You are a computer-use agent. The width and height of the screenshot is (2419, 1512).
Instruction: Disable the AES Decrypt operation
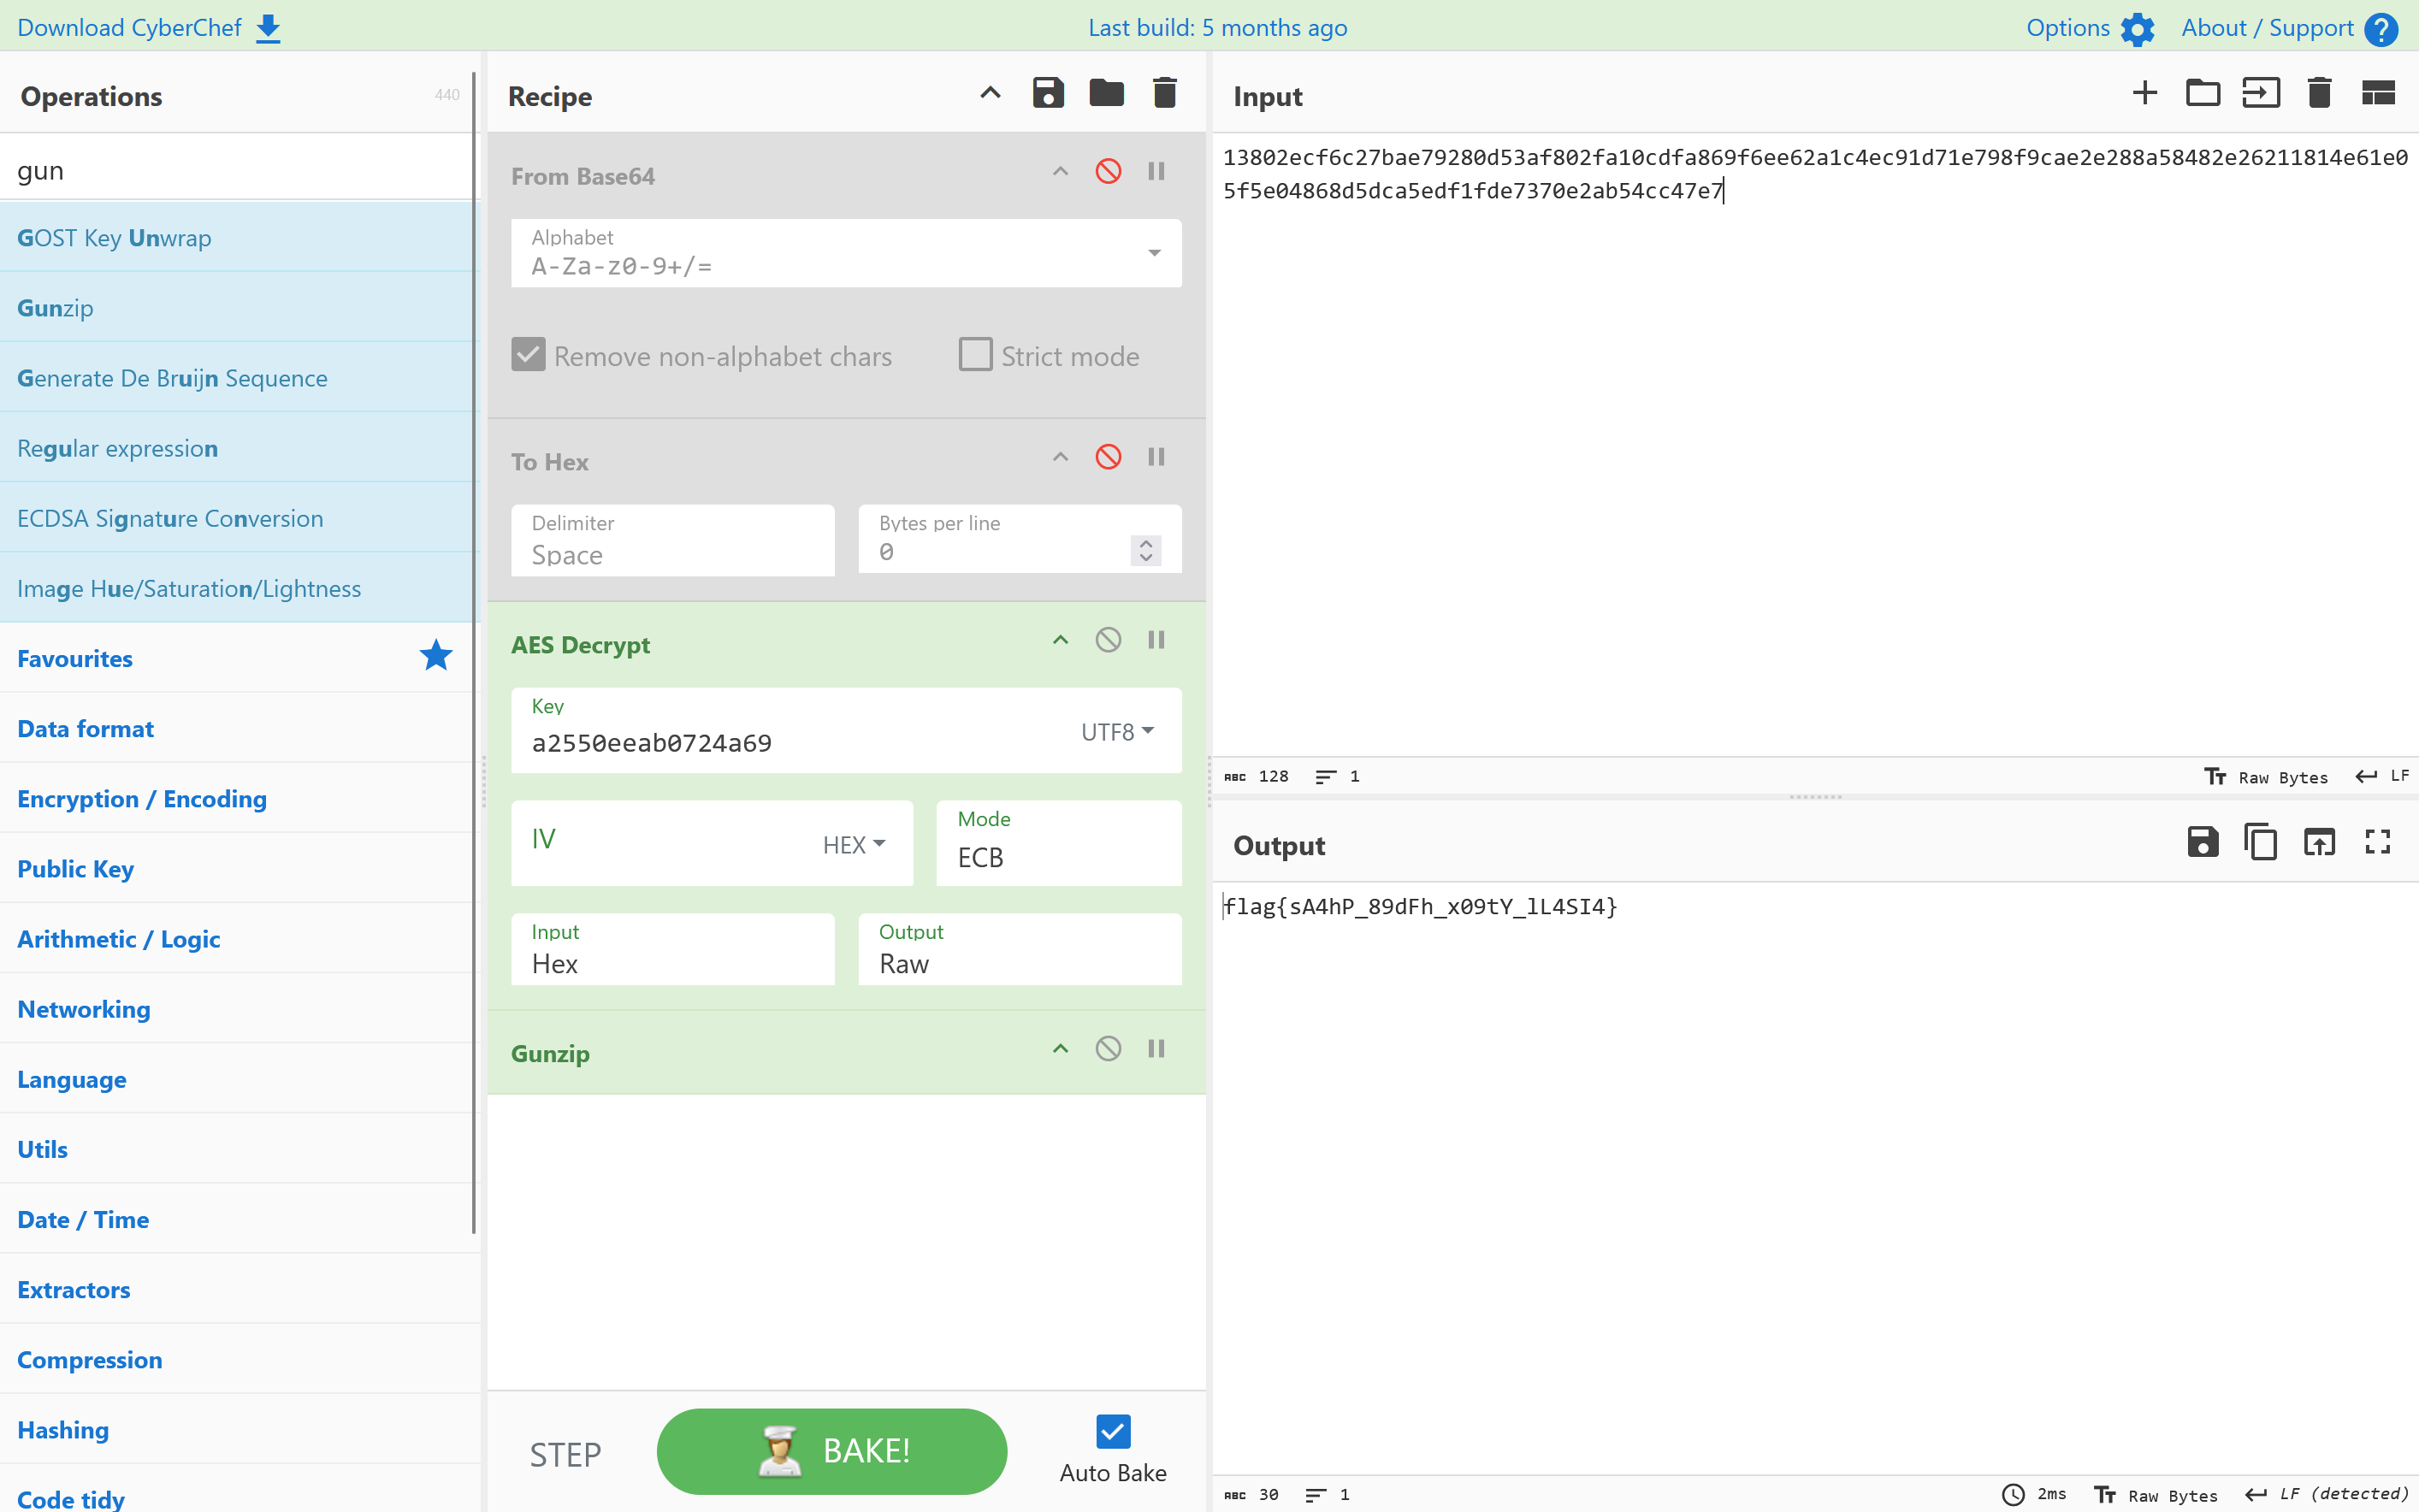pyautogui.click(x=1108, y=640)
